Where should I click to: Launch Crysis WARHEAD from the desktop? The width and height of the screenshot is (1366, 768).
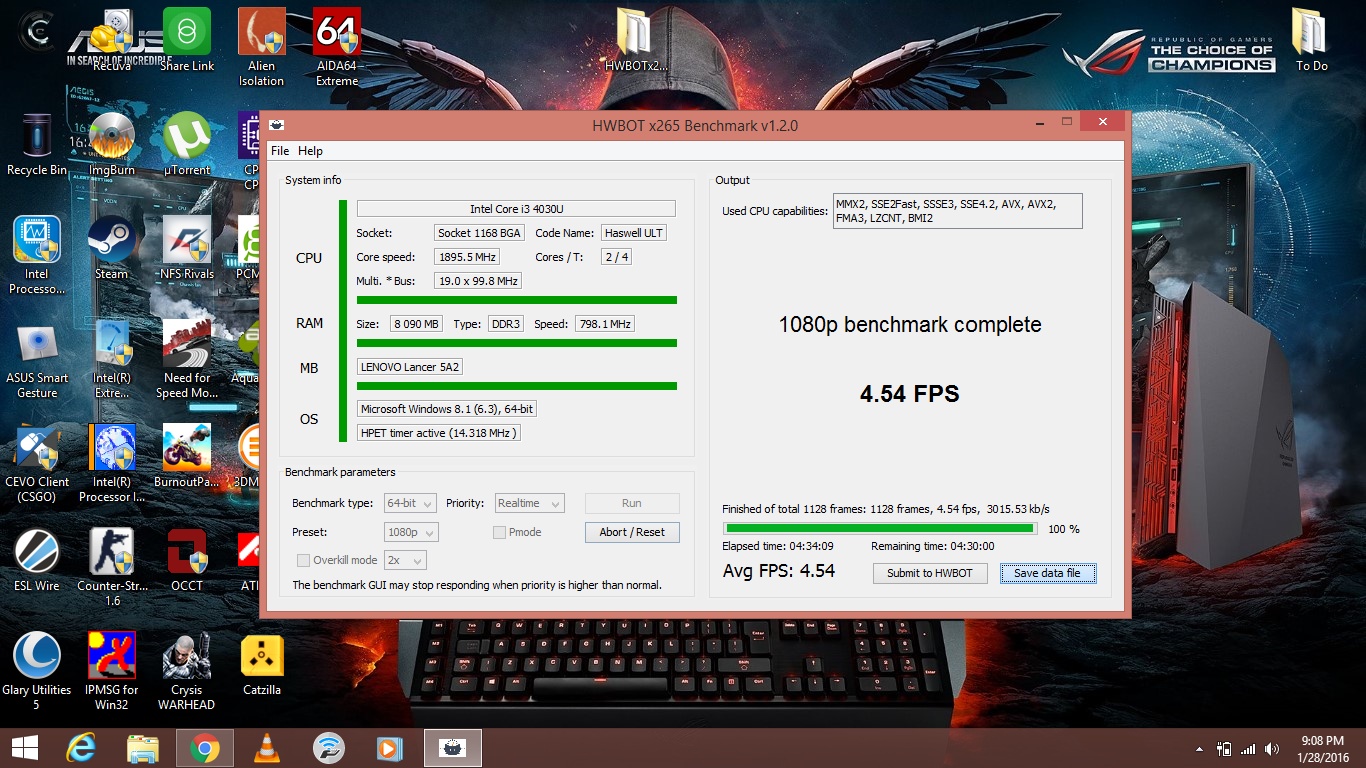tap(187, 672)
